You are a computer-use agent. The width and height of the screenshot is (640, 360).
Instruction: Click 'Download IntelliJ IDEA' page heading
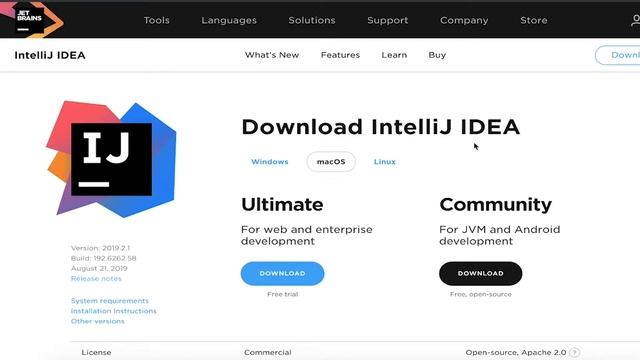380,127
